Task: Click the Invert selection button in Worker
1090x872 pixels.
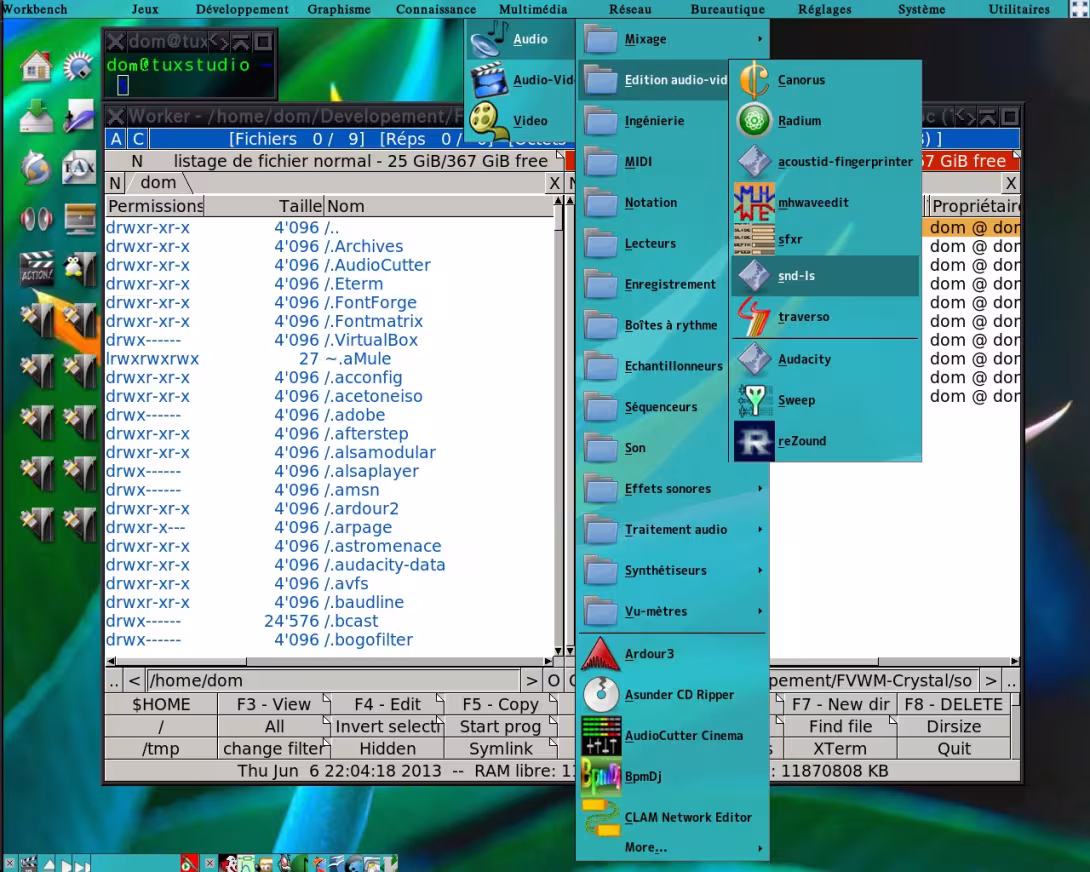Action: coord(387,727)
